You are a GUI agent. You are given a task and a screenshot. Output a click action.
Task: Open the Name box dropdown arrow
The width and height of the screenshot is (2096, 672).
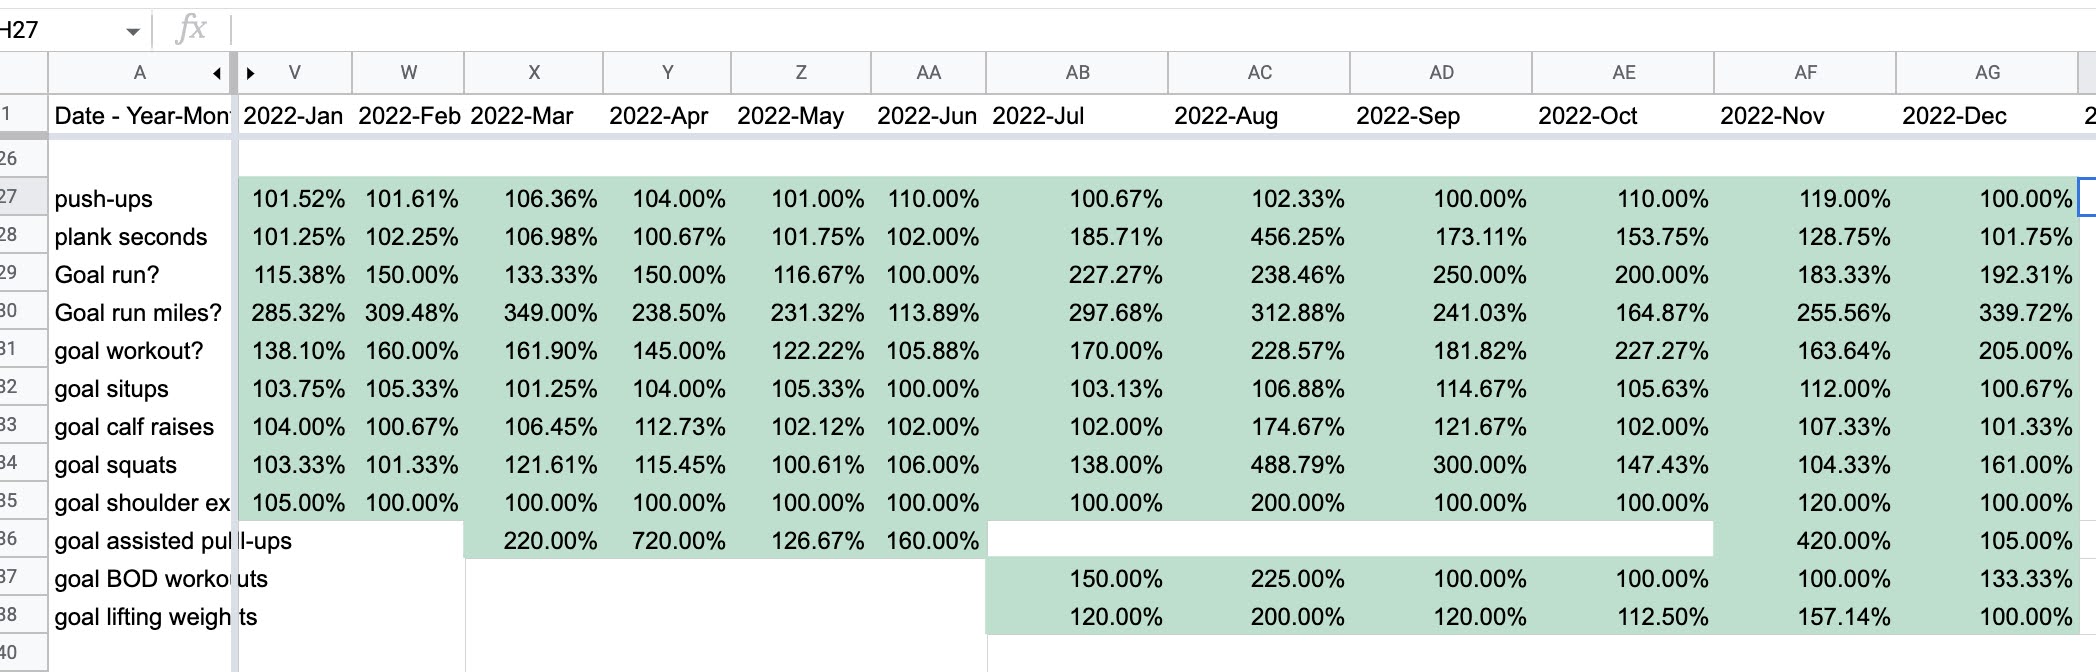tap(133, 31)
